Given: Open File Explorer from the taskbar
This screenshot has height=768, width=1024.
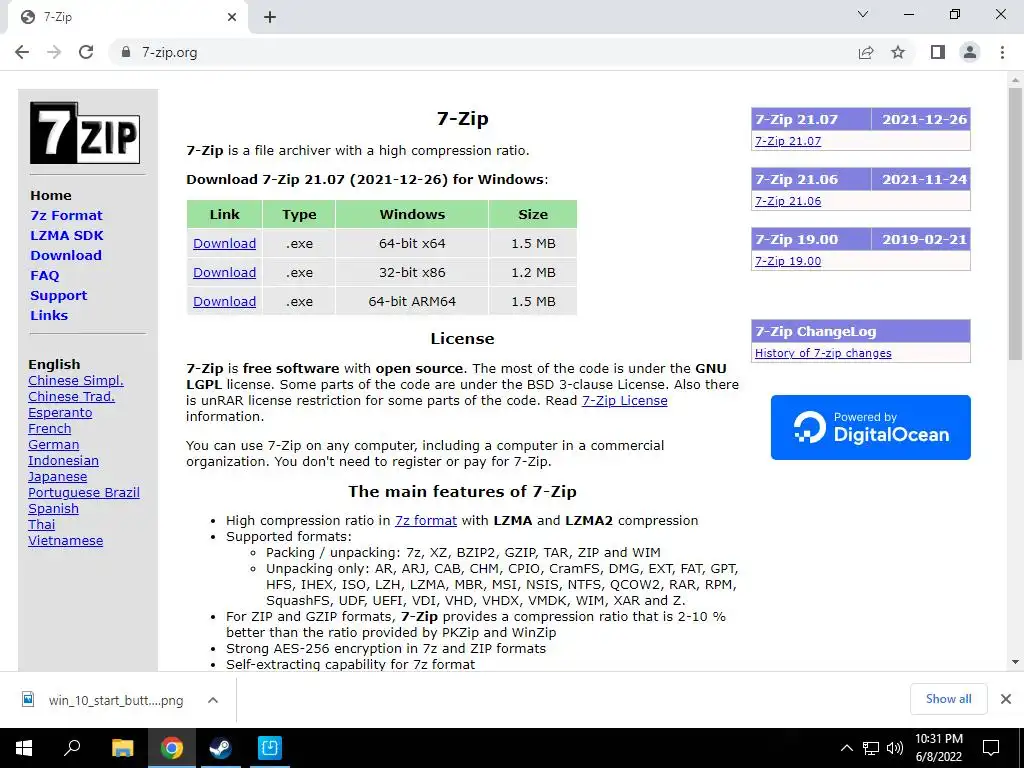Looking at the screenshot, I should pyautogui.click(x=122, y=748).
